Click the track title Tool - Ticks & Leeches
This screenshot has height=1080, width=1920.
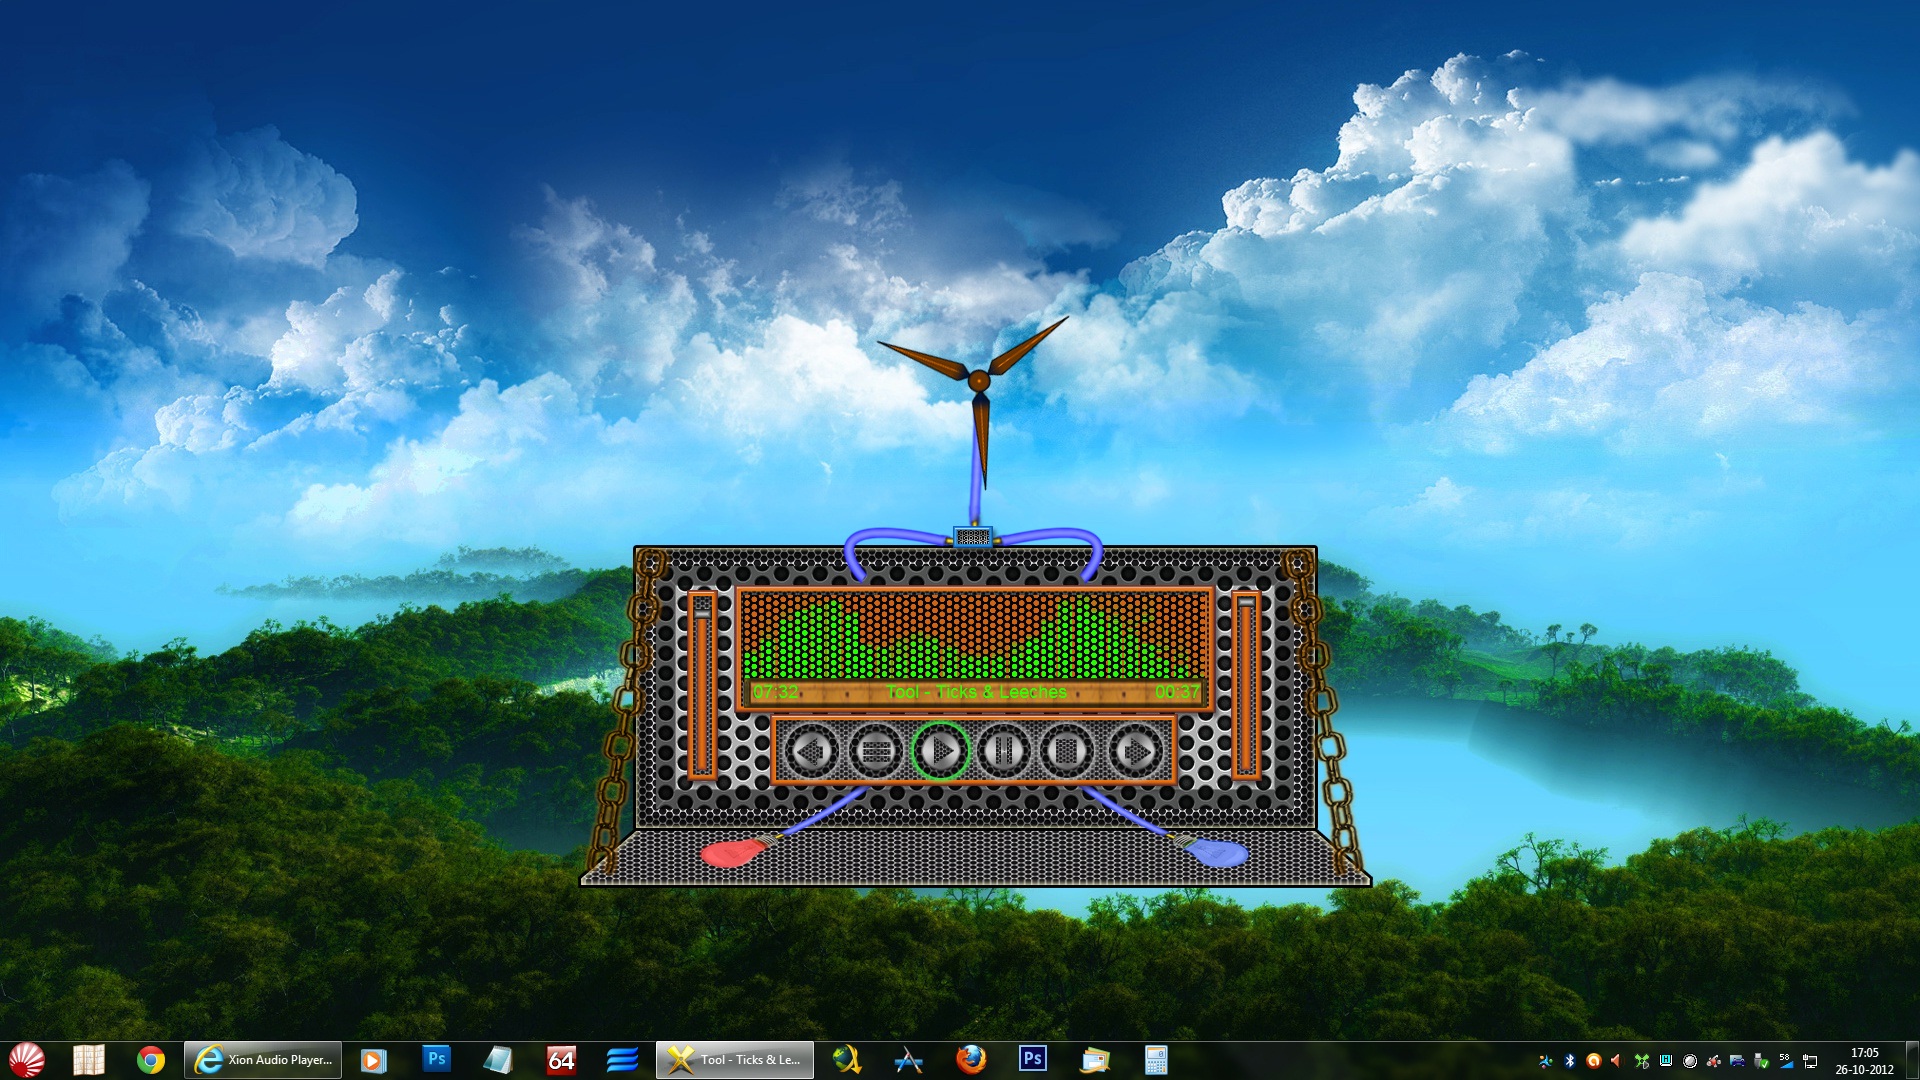click(977, 692)
